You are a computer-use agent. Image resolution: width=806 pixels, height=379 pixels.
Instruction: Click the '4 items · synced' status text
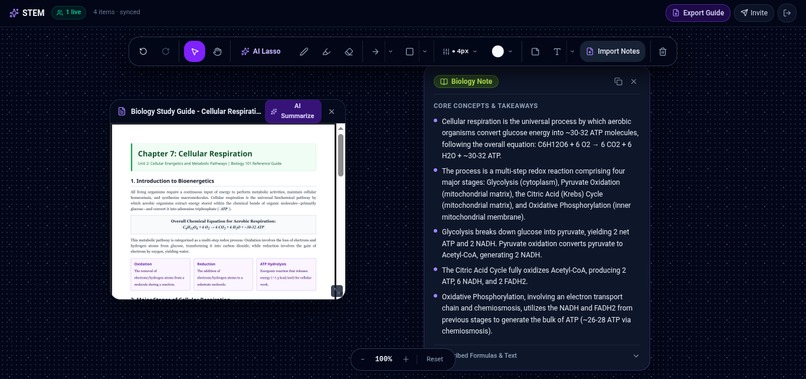pos(117,12)
